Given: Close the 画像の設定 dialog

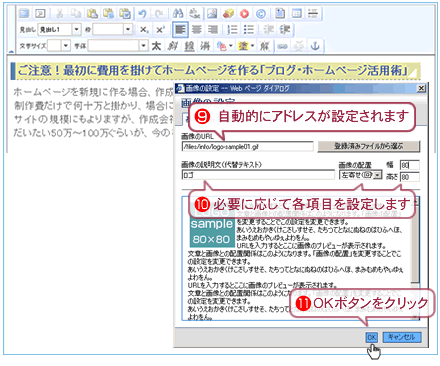Looking at the screenshot, I should 421,88.
